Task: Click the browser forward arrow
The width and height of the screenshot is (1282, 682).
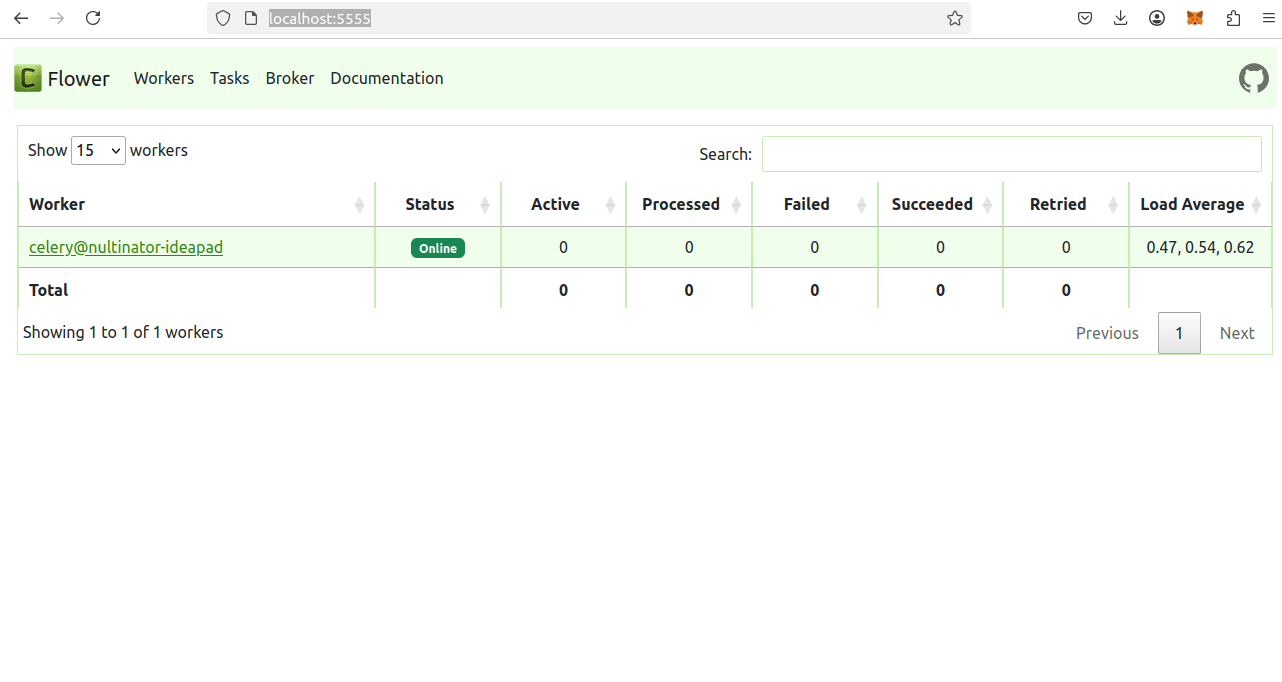Action: point(57,18)
